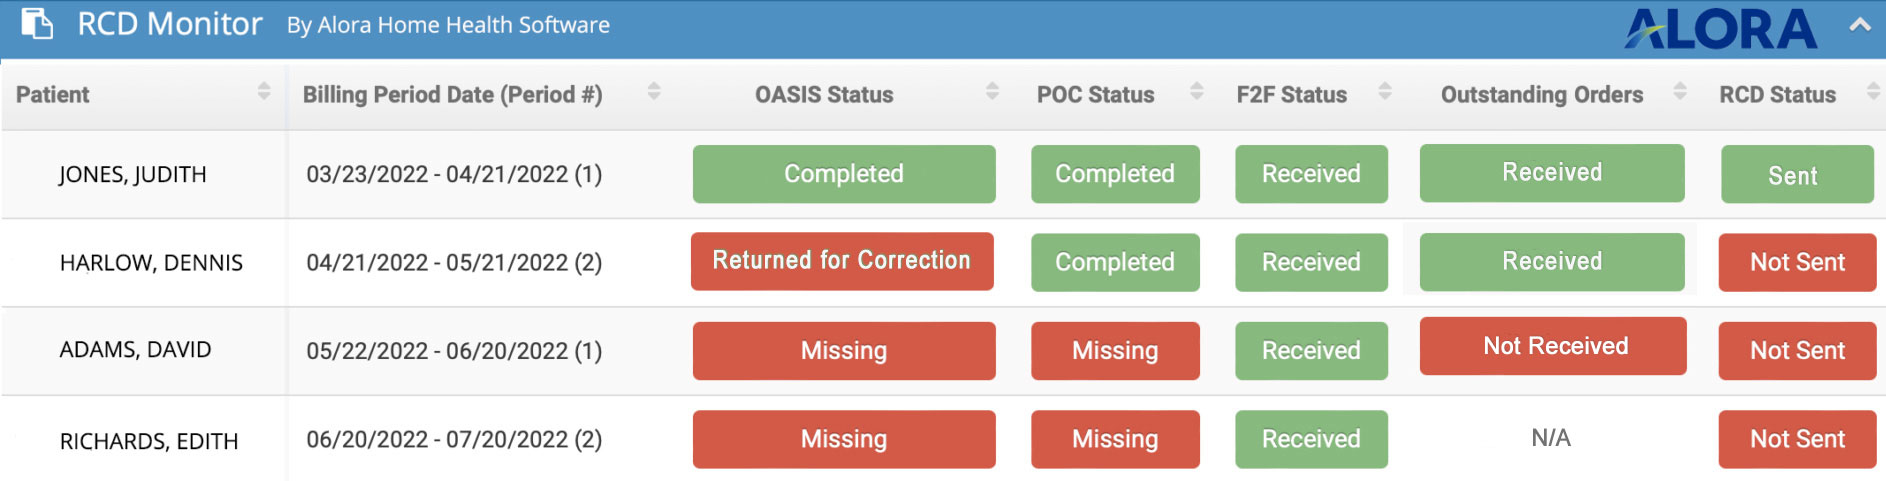The width and height of the screenshot is (1886, 481).
Task: Sort by the POC Status arrows
Action: pyautogui.click(x=1197, y=91)
